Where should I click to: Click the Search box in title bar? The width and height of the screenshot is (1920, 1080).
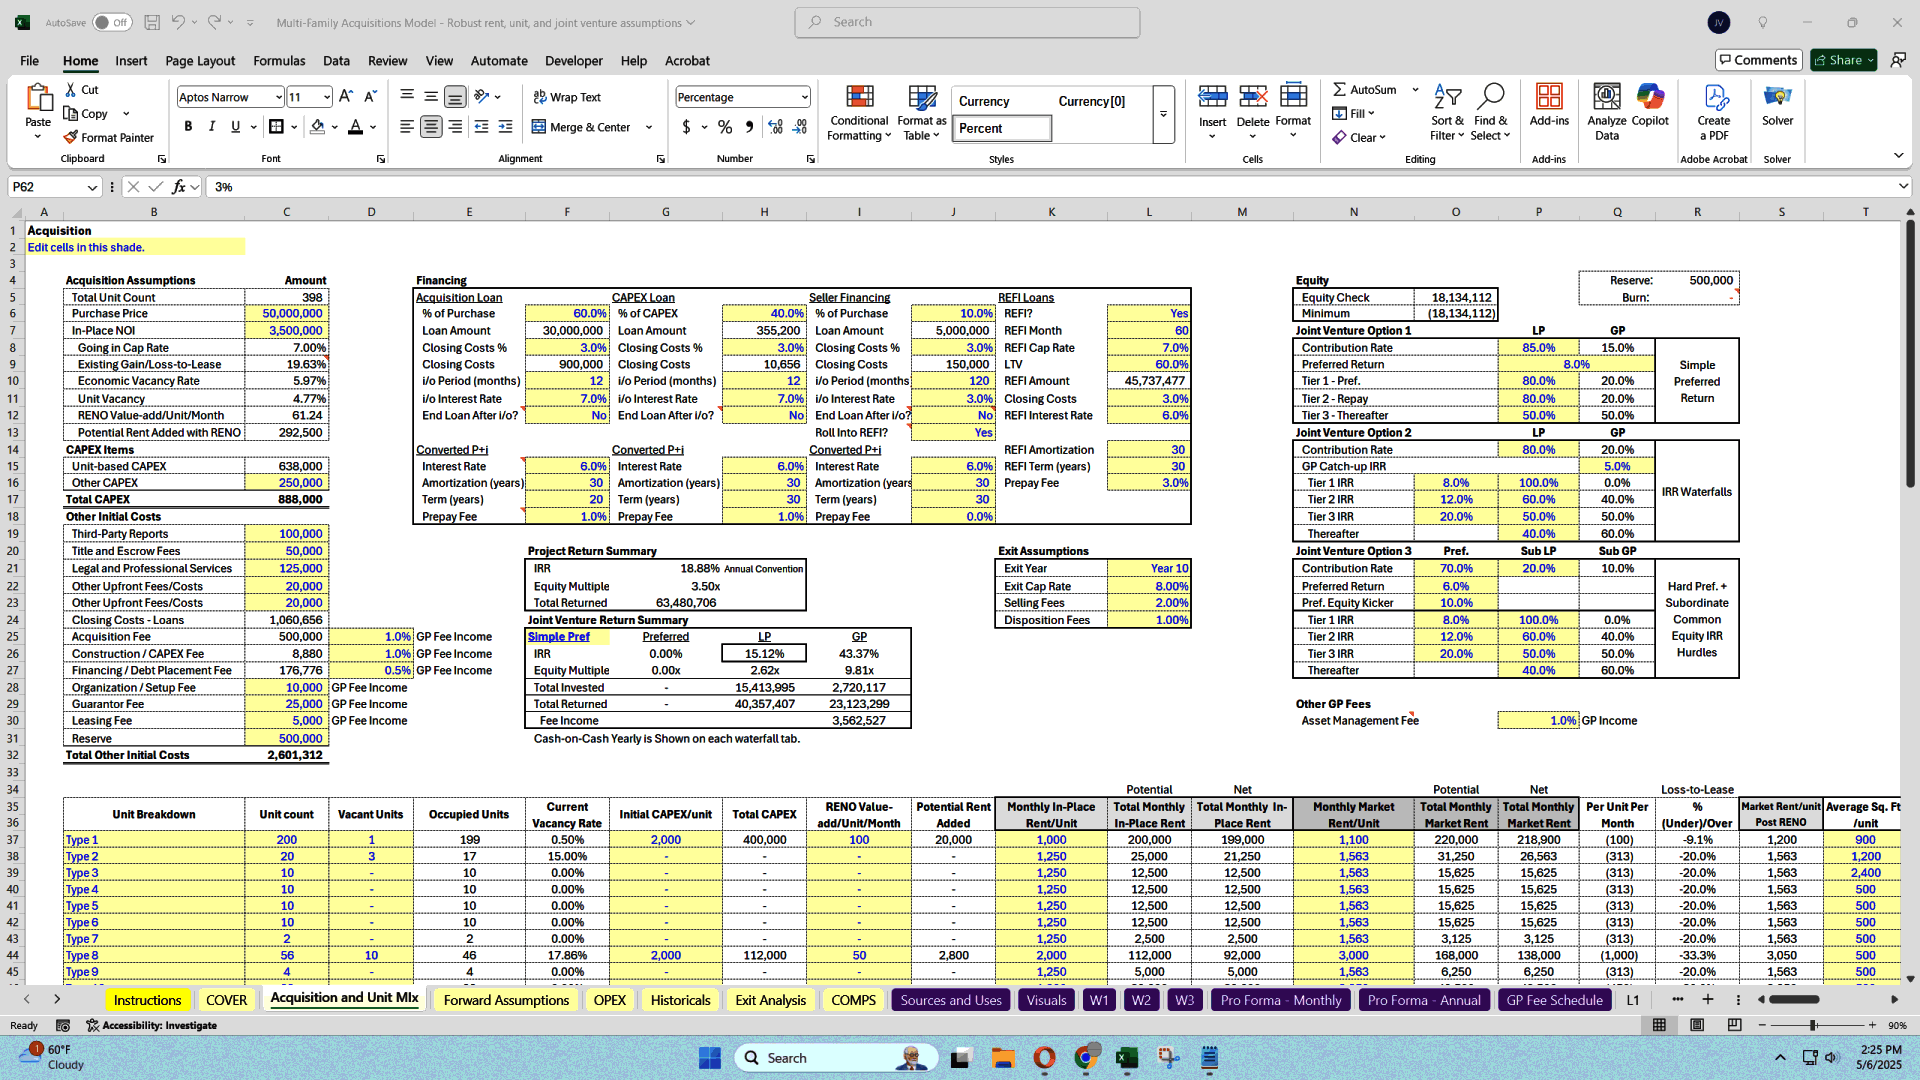(x=967, y=22)
